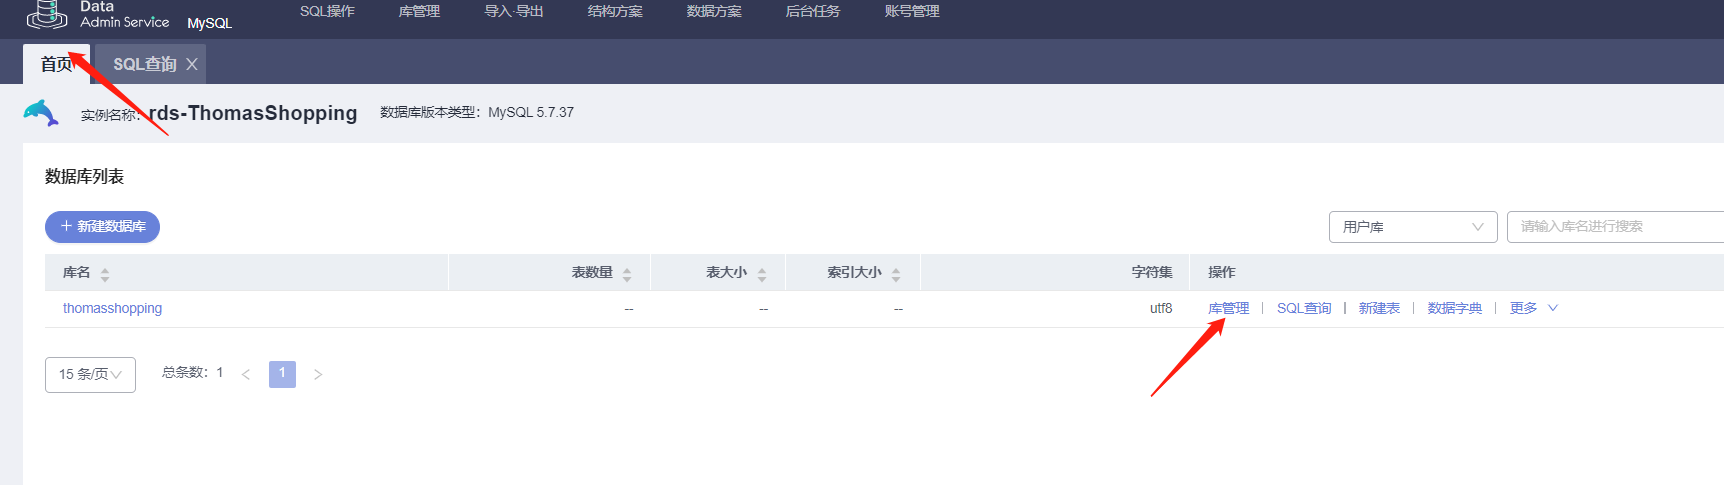Open the 后台任务 menu
Viewport: 1724px width, 485px height.
813,11
